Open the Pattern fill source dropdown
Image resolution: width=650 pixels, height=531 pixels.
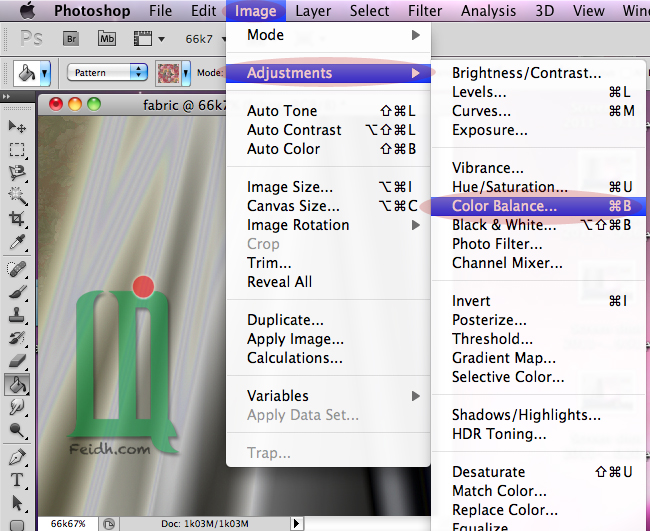[x=107, y=73]
